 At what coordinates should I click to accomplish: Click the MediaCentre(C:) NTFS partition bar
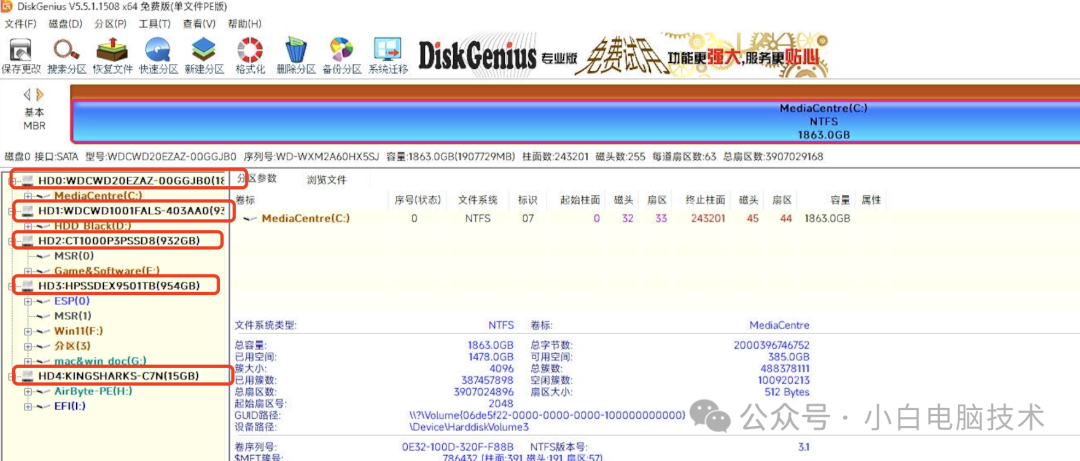[x=575, y=121]
